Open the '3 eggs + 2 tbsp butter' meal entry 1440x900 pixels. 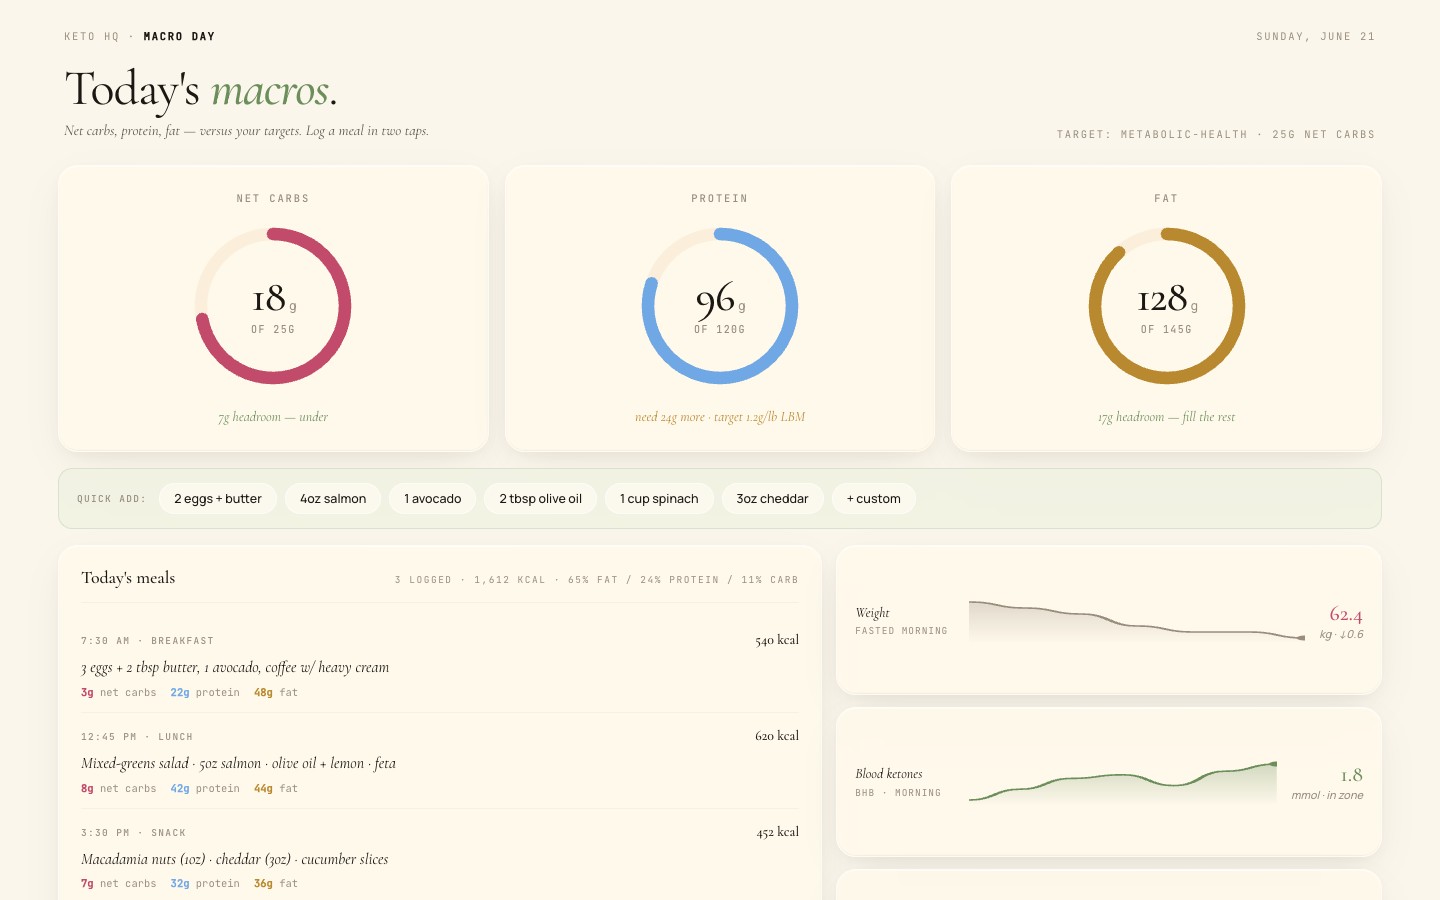pyautogui.click(x=235, y=668)
